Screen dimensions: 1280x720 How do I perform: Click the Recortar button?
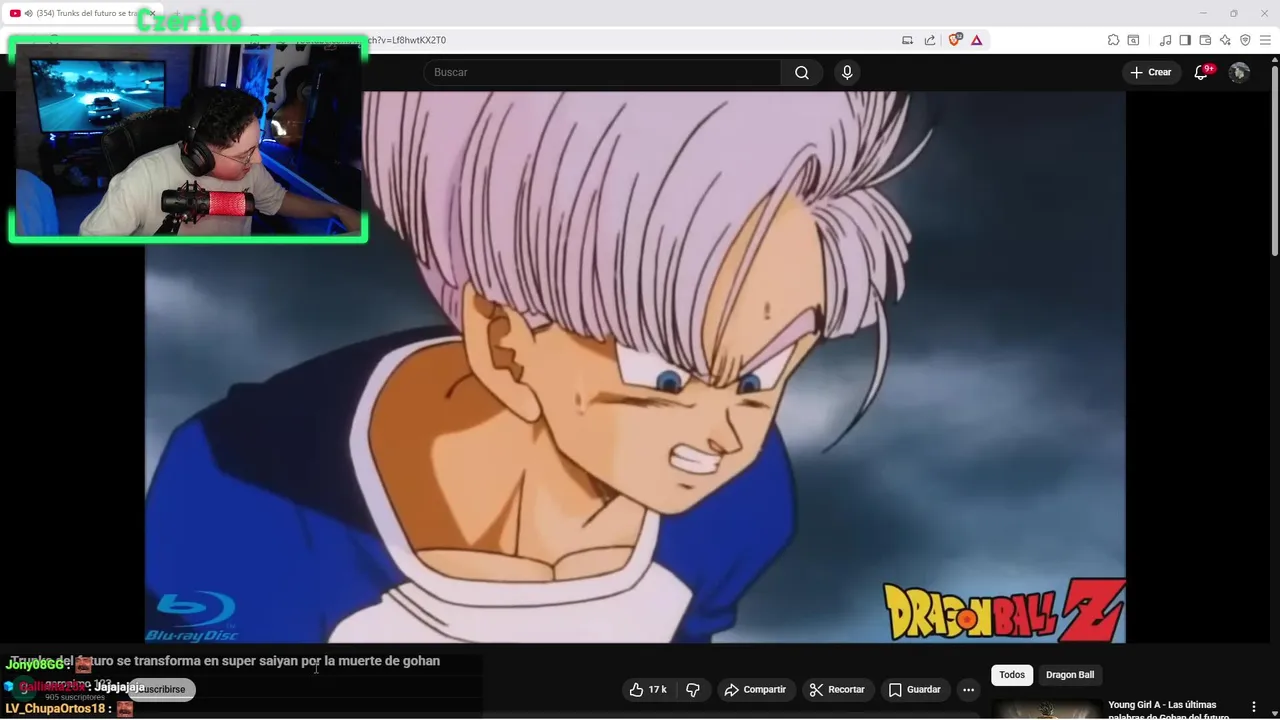pos(837,690)
